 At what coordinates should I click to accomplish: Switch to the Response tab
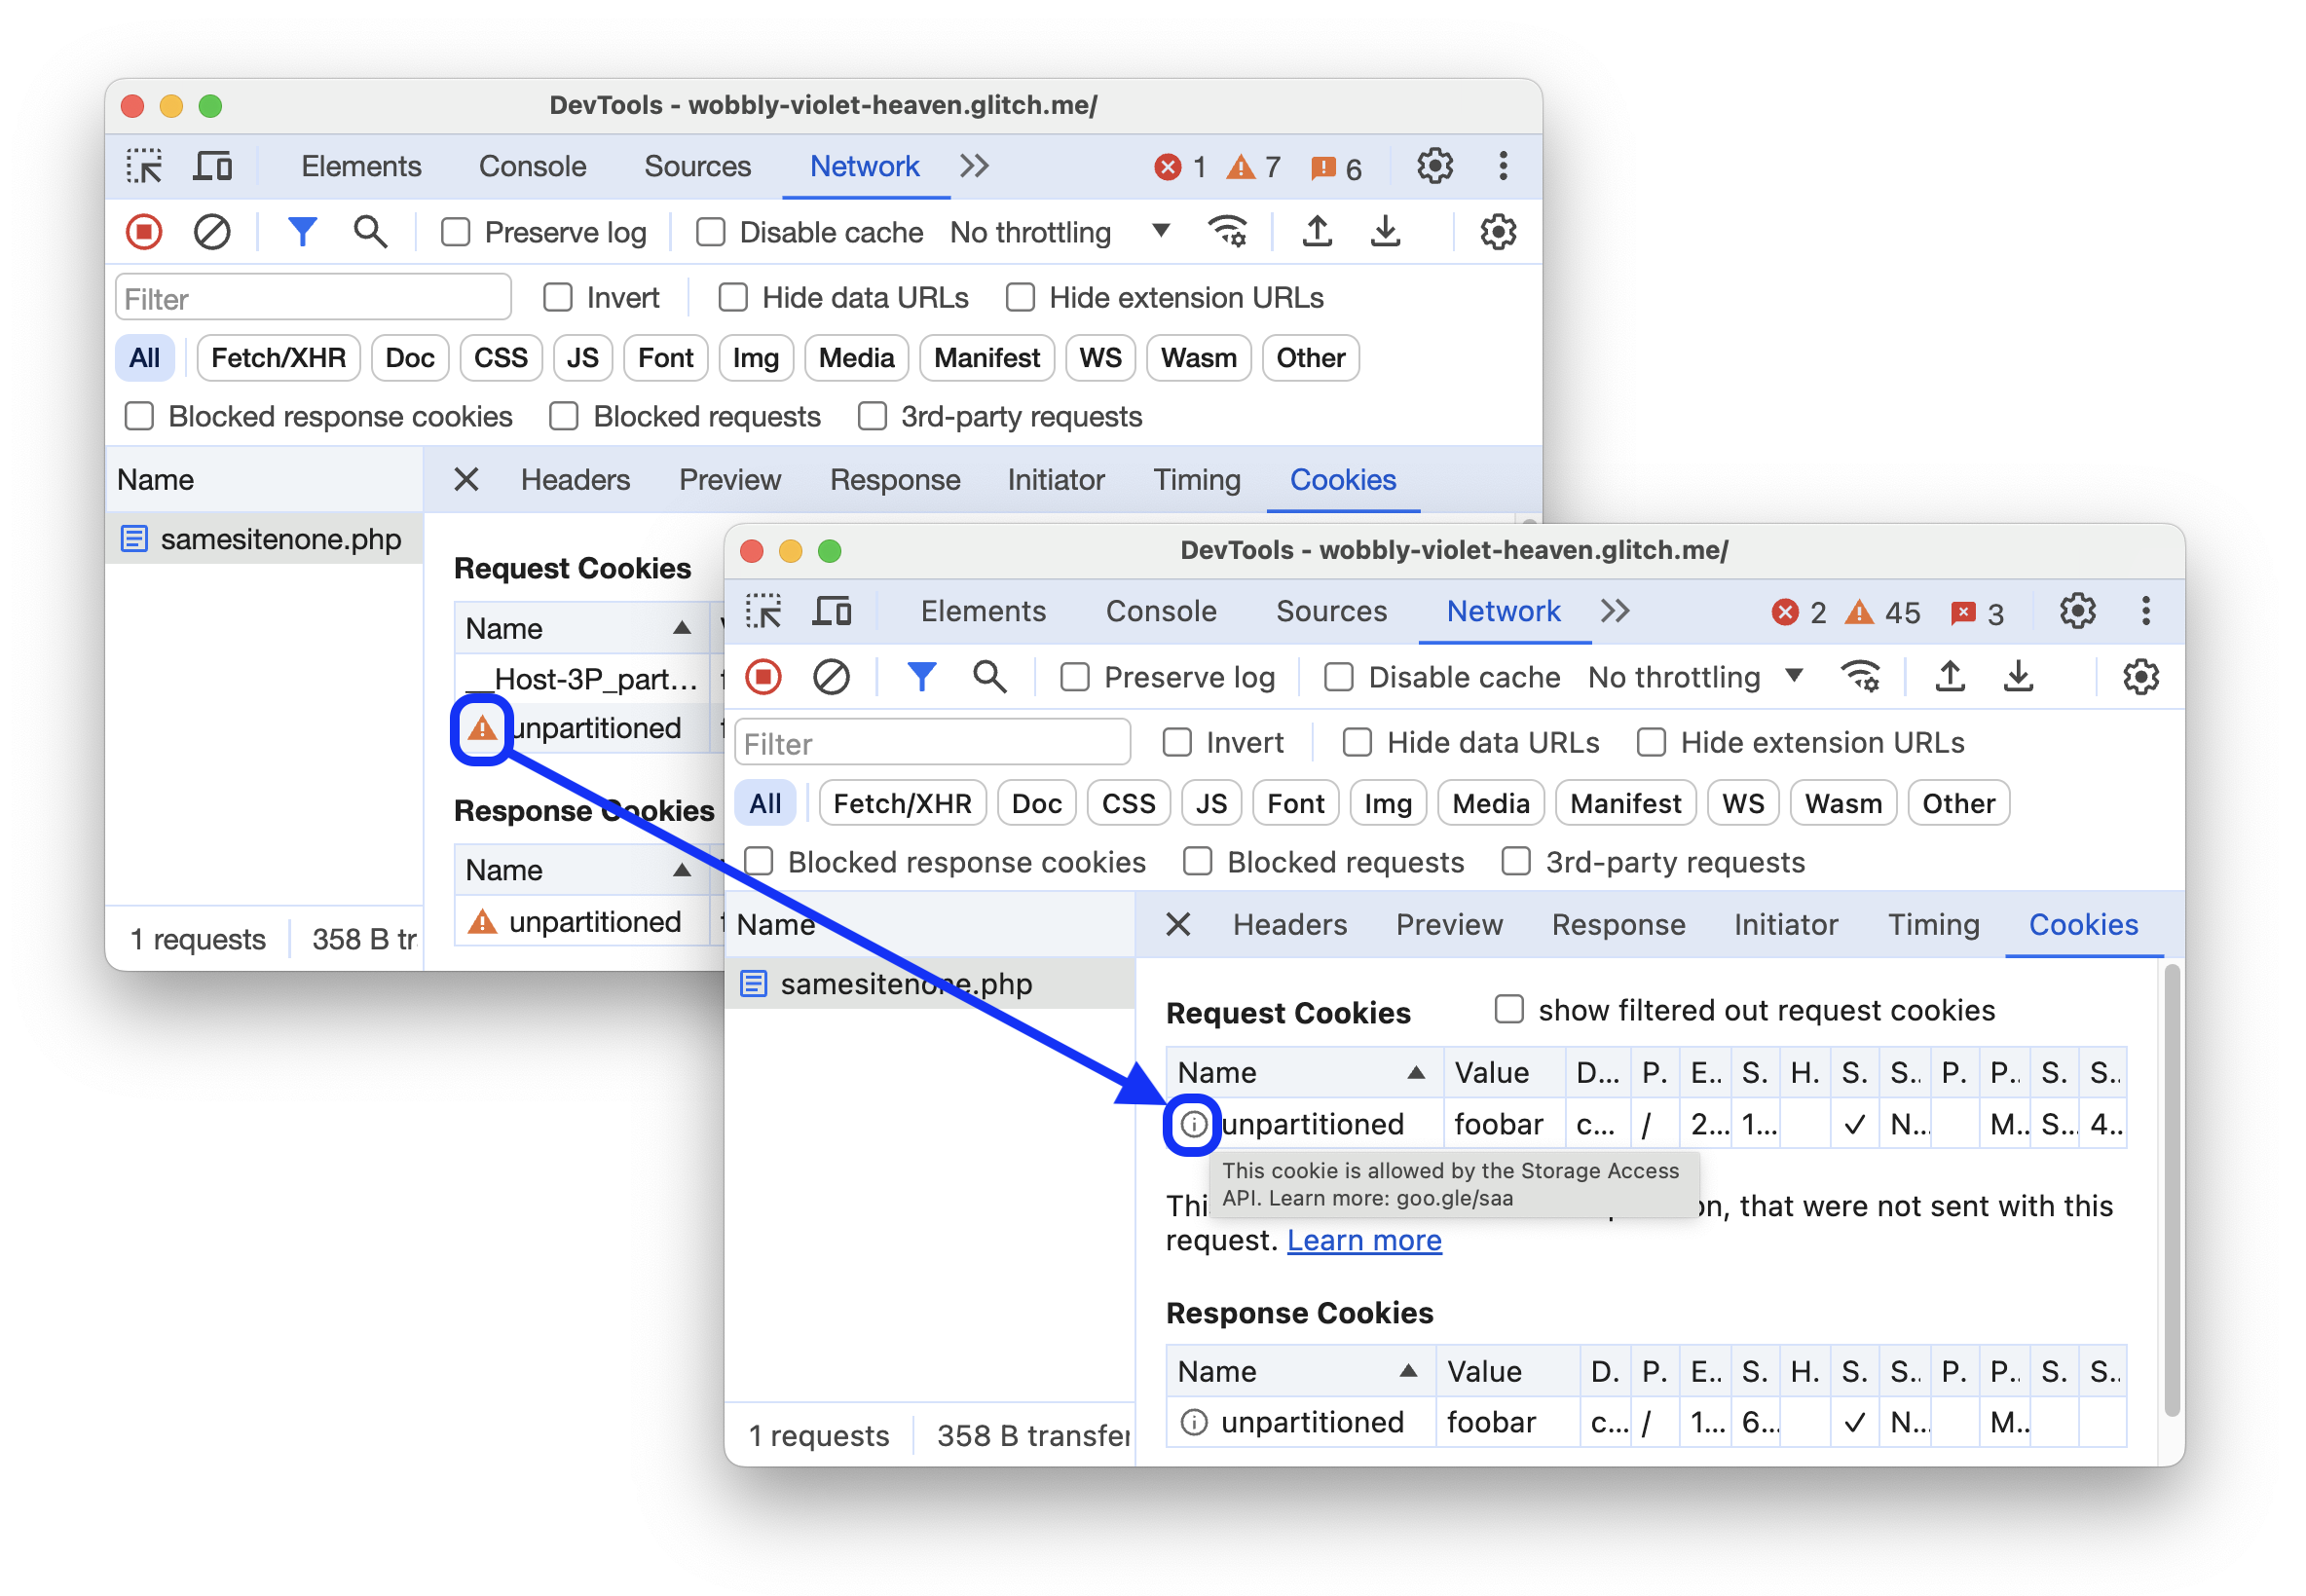1616,923
